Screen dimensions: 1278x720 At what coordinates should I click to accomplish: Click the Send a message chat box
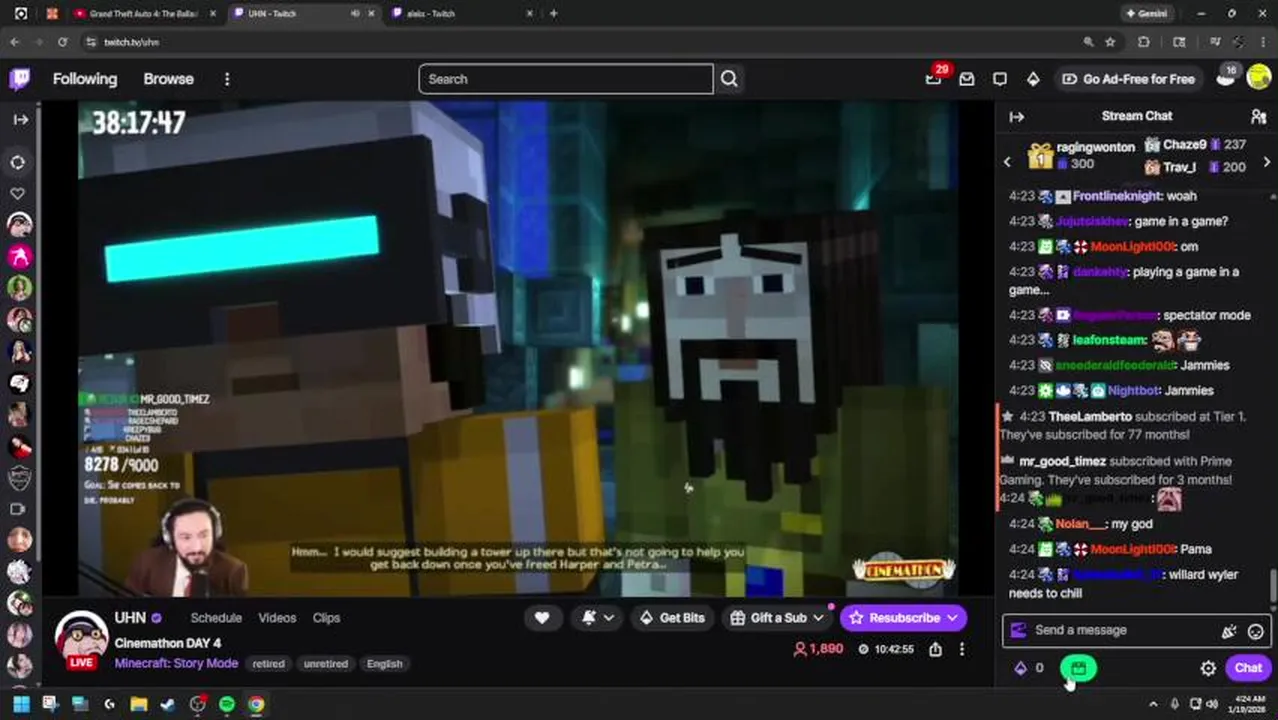pyautogui.click(x=1121, y=630)
